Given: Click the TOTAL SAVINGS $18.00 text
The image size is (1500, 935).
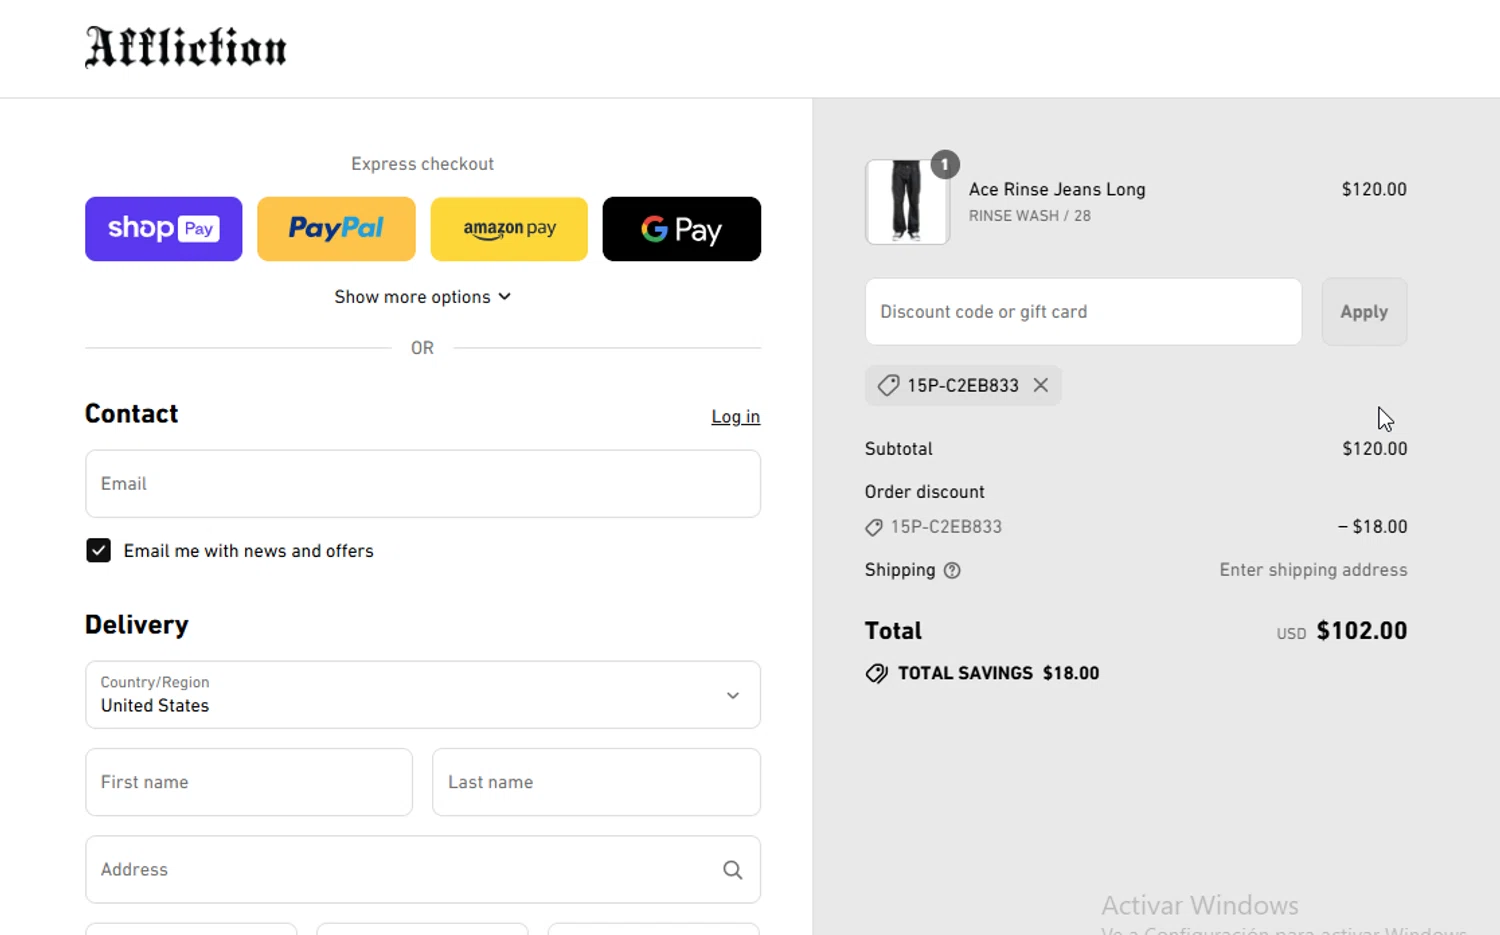Looking at the screenshot, I should click(998, 673).
